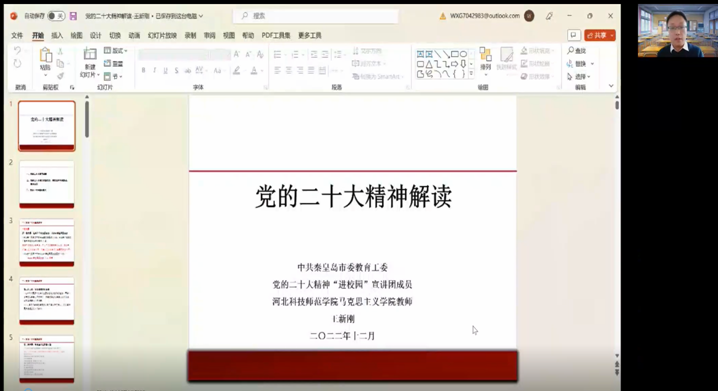Viewport: 718px width, 392px height.
Task: Select the right arrow shape
Action: pyautogui.click(x=454, y=64)
